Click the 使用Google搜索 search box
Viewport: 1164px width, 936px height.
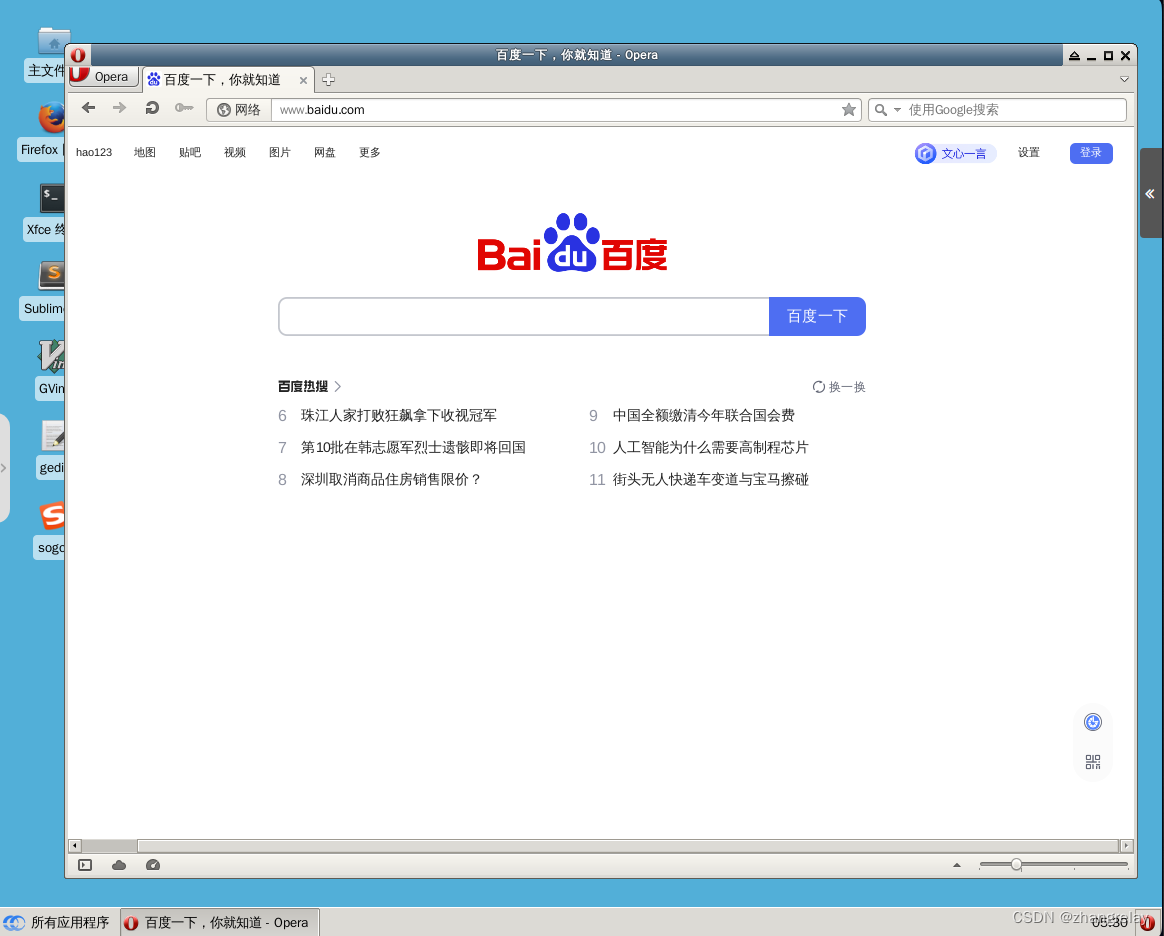(1014, 110)
